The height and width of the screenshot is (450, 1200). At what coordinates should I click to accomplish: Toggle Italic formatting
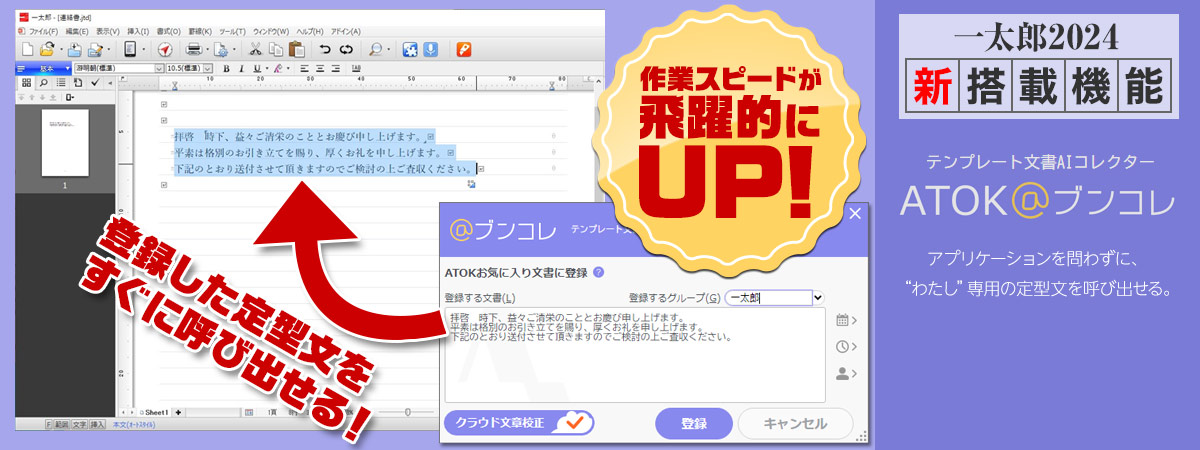tap(242, 69)
